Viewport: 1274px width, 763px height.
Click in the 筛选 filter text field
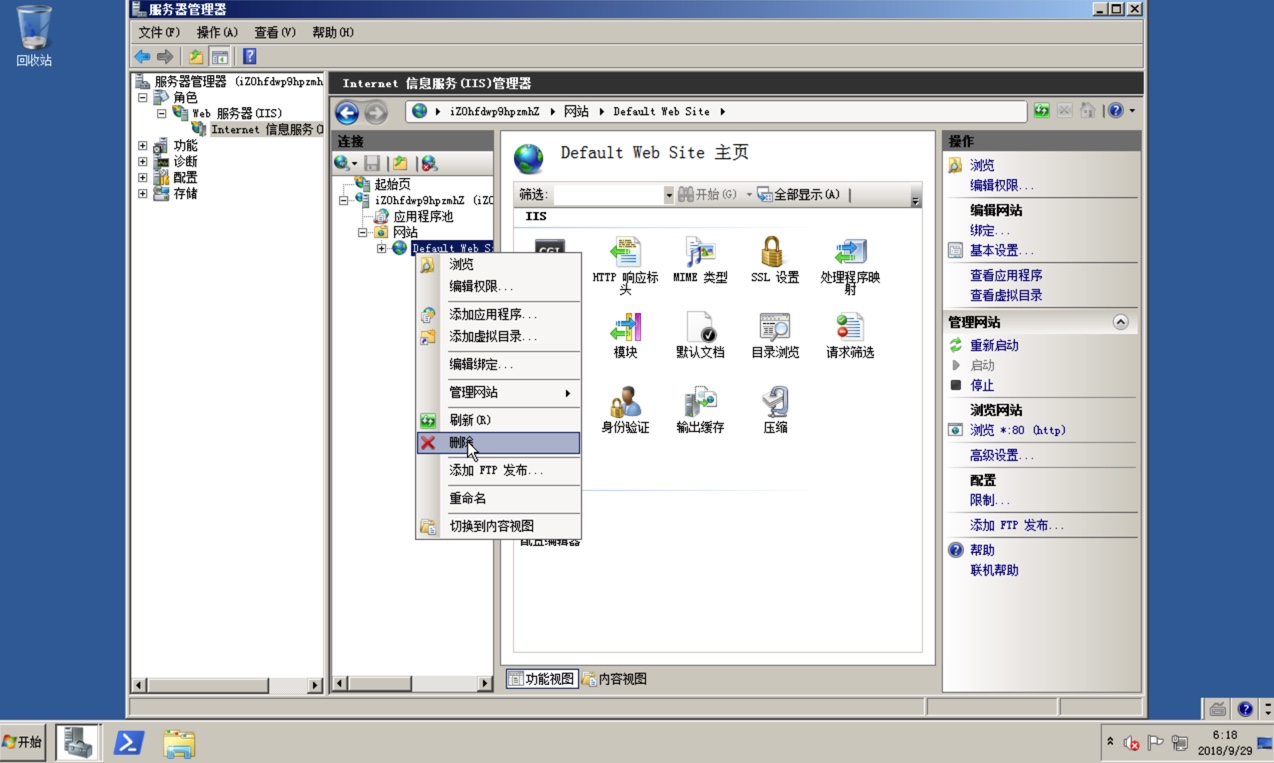coord(608,195)
